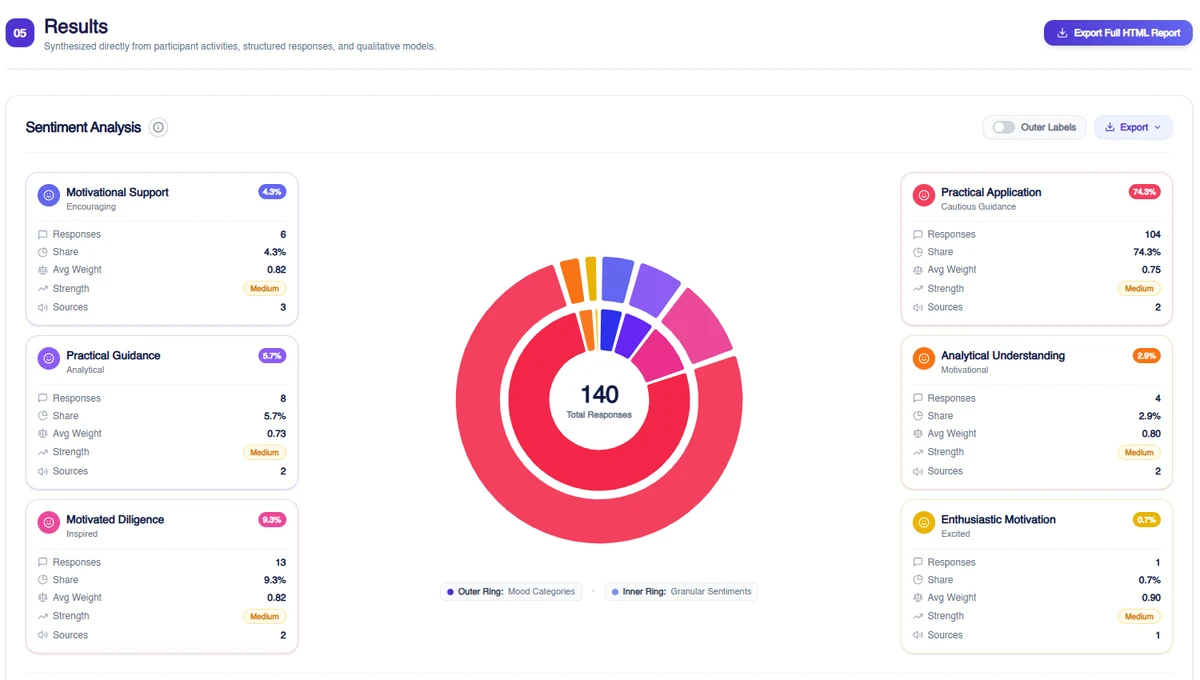This screenshot has height=680, width=1200.
Task: Click Avg Weight icon in Motivational Support card
Action: click(x=43, y=270)
